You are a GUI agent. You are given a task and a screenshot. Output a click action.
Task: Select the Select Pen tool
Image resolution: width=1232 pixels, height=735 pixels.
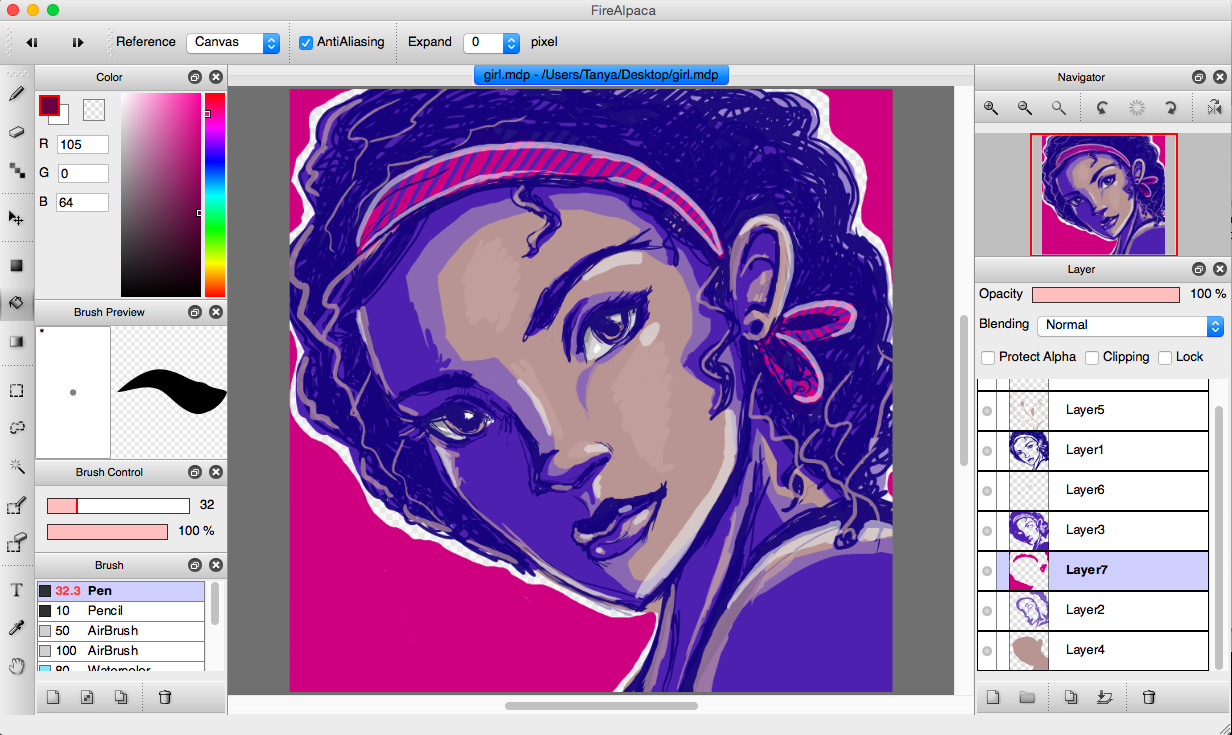[16, 506]
